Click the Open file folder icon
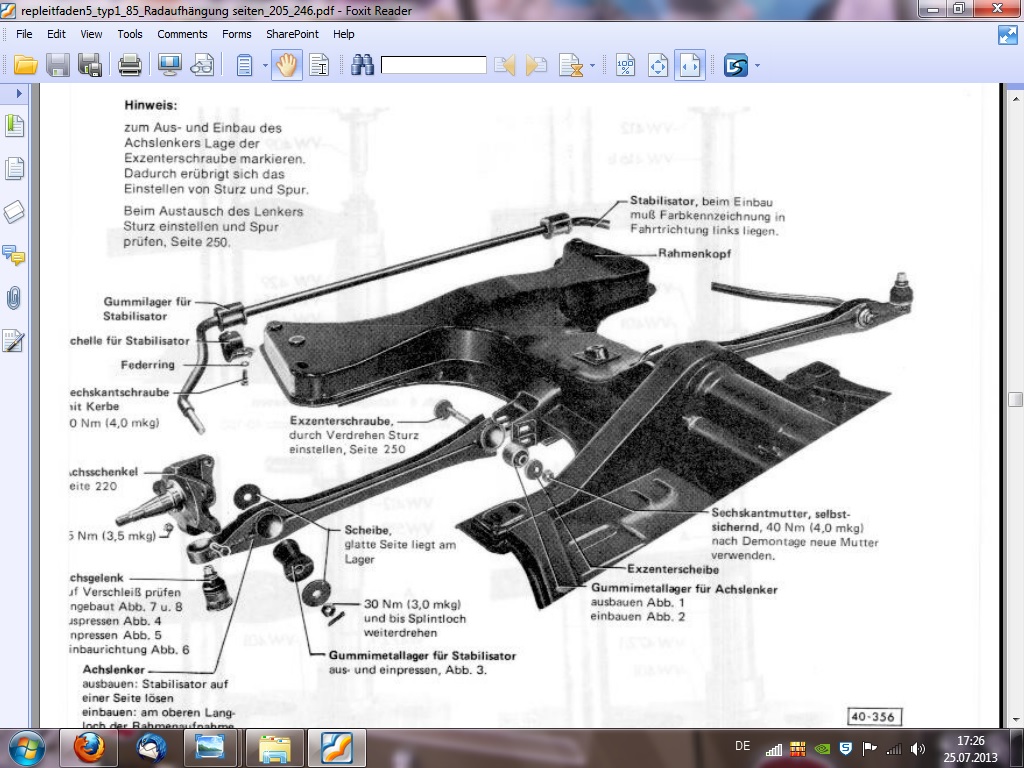This screenshot has height=768, width=1024. pos(25,66)
